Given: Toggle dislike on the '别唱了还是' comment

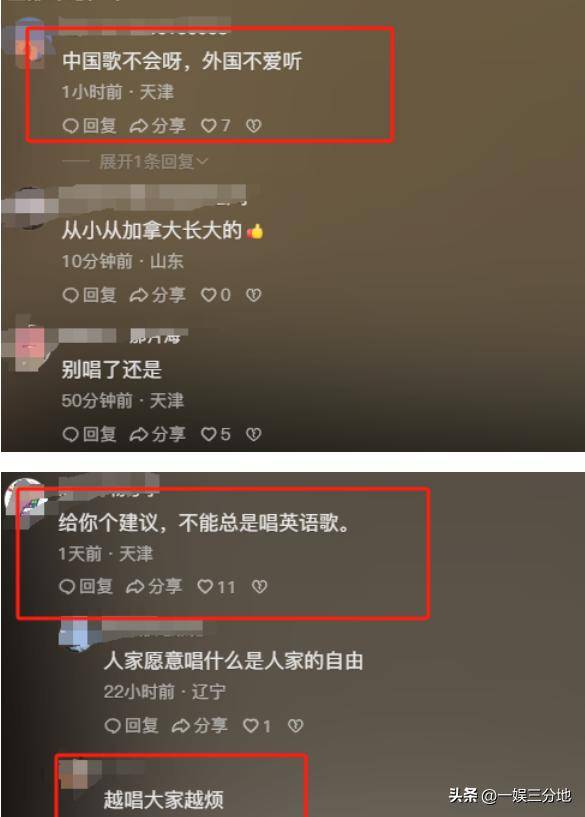Looking at the screenshot, I should coord(253,434).
